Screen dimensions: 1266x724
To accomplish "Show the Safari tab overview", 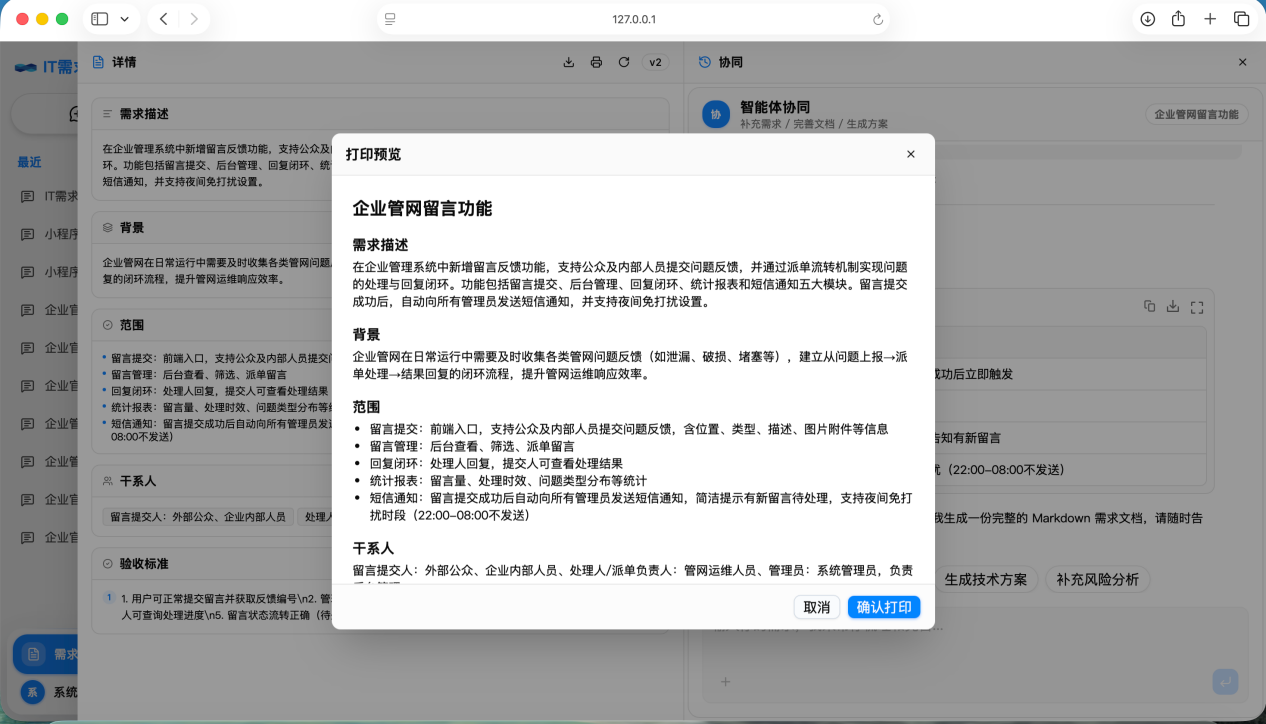I will point(1241,19).
